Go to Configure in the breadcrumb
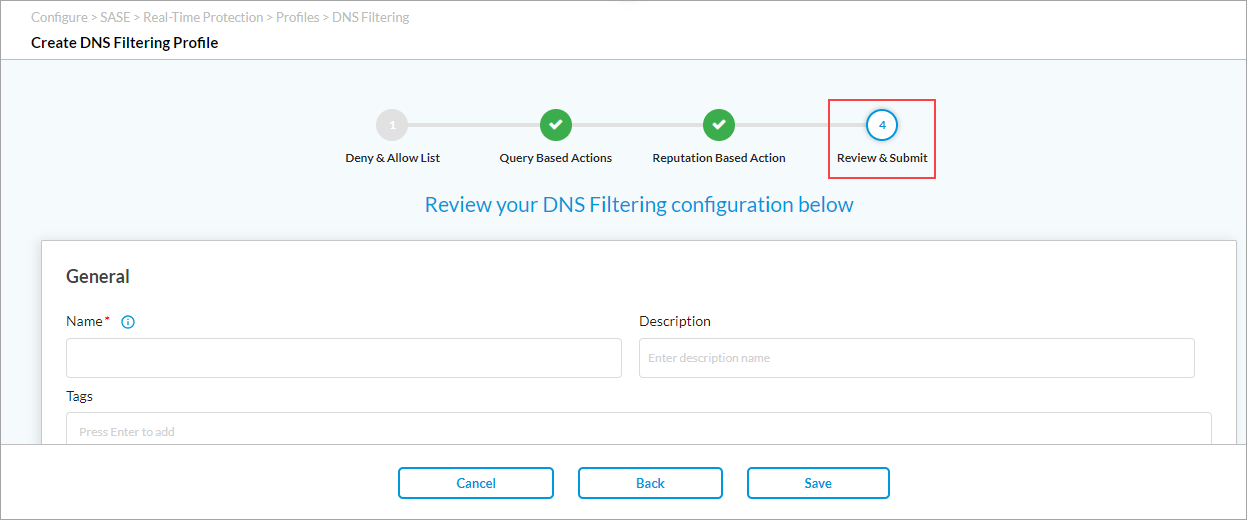Screen dimensions: 1247x520 (59, 18)
